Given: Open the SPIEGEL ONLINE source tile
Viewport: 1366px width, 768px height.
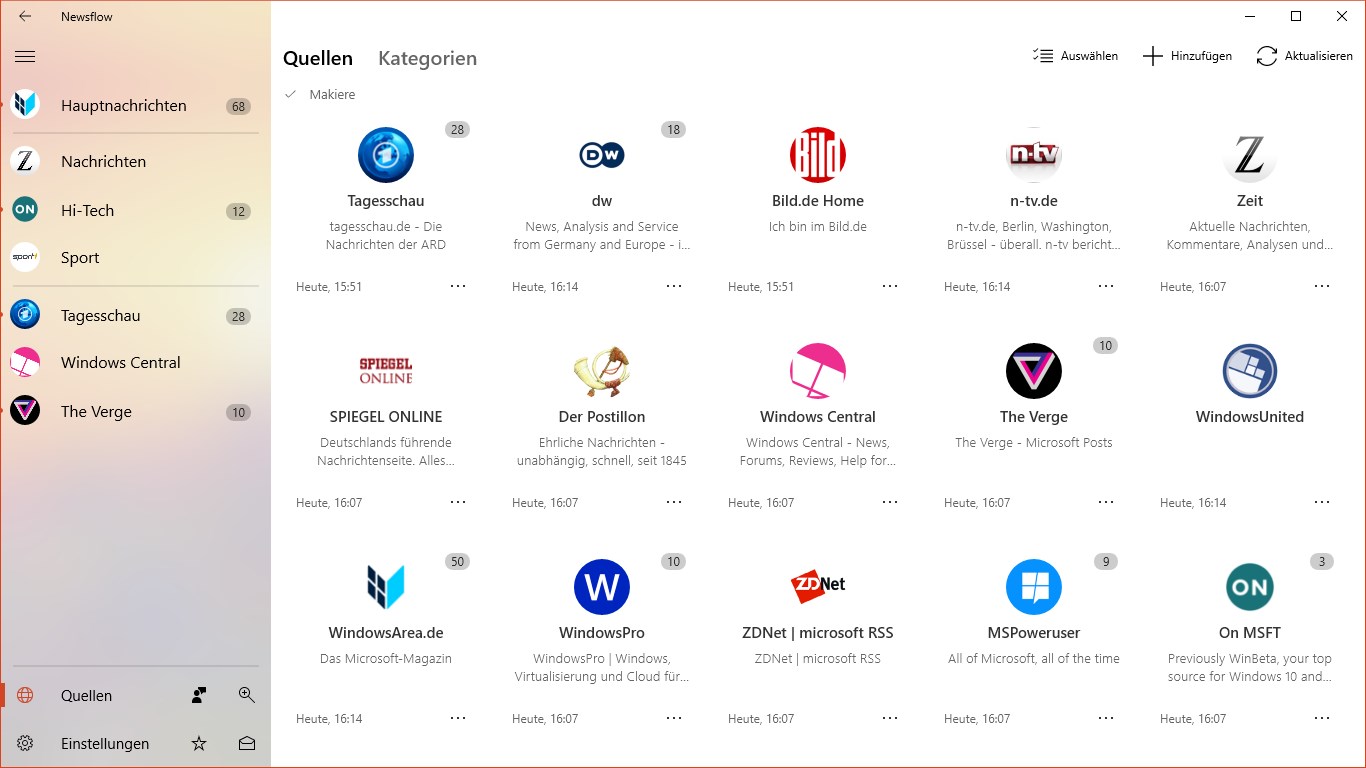Looking at the screenshot, I should tap(386, 416).
